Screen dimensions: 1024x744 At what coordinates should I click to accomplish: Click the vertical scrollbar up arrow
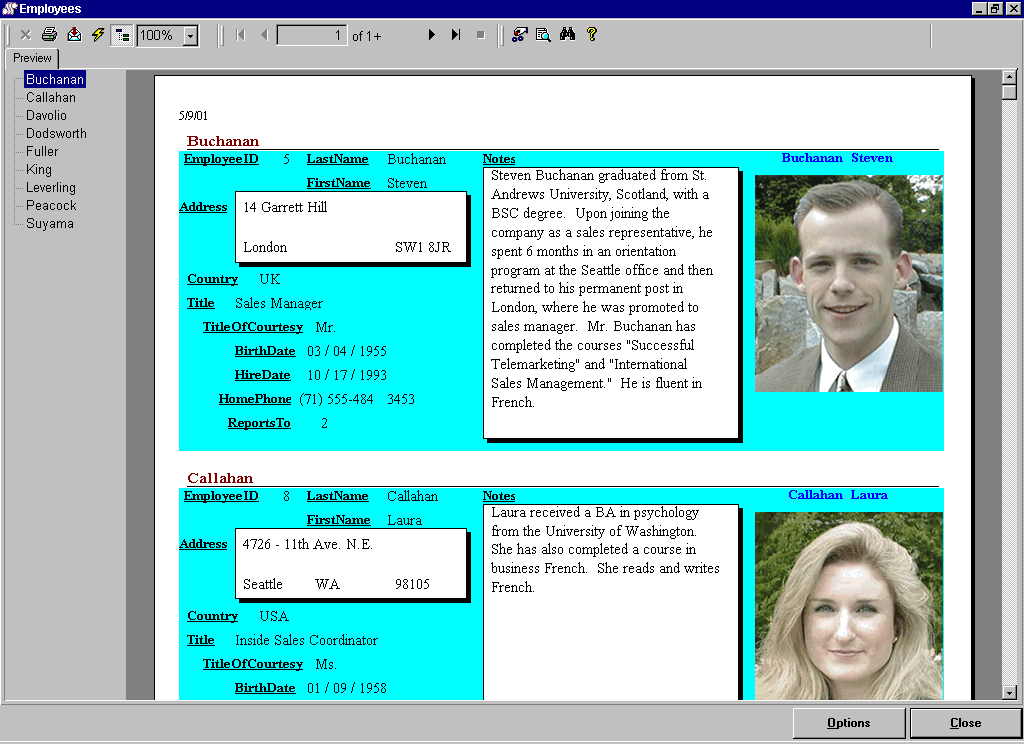point(1010,77)
